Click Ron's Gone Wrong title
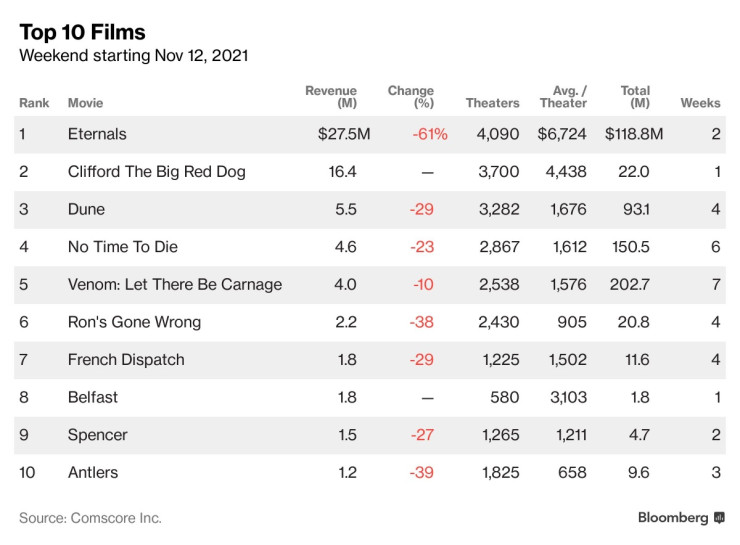This screenshot has height=545, width=740. pos(134,322)
